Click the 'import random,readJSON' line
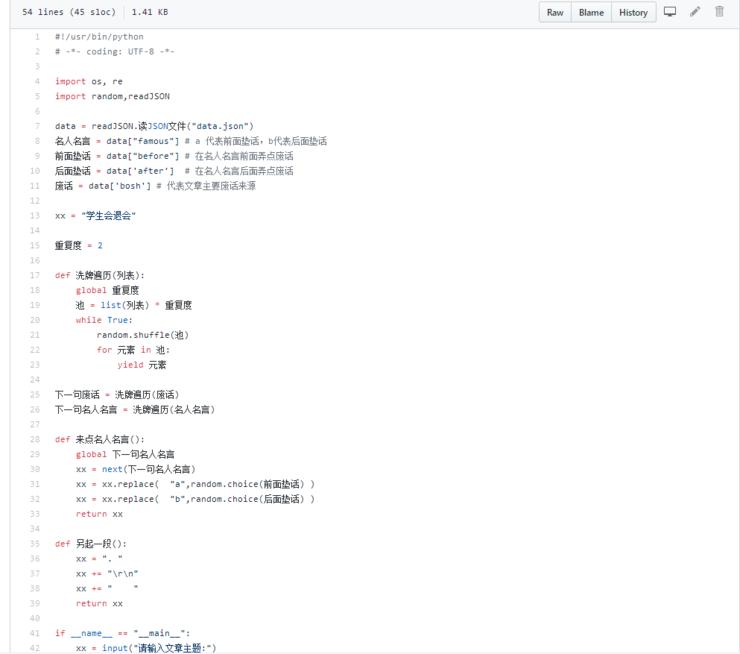 (112, 96)
